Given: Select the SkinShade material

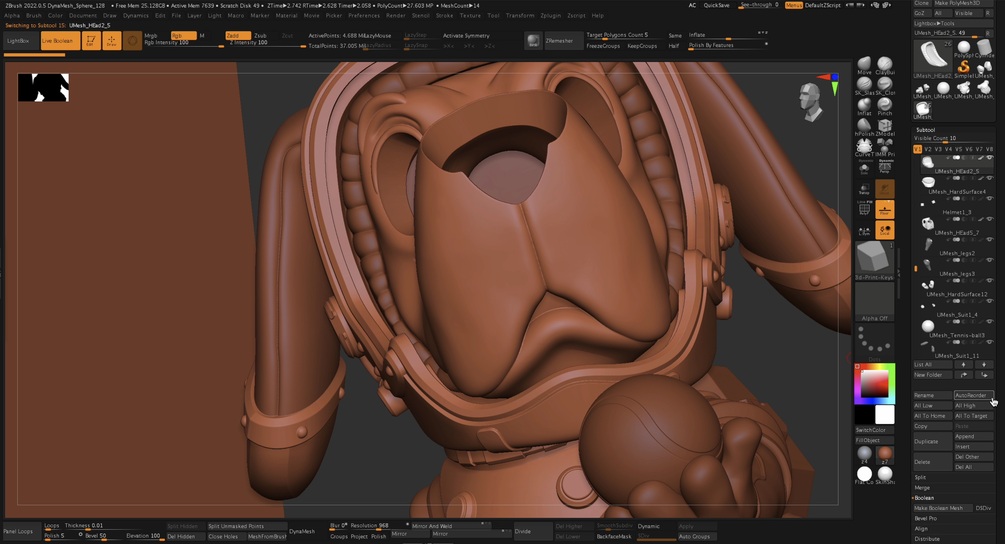Looking at the screenshot, I should coord(885,475).
